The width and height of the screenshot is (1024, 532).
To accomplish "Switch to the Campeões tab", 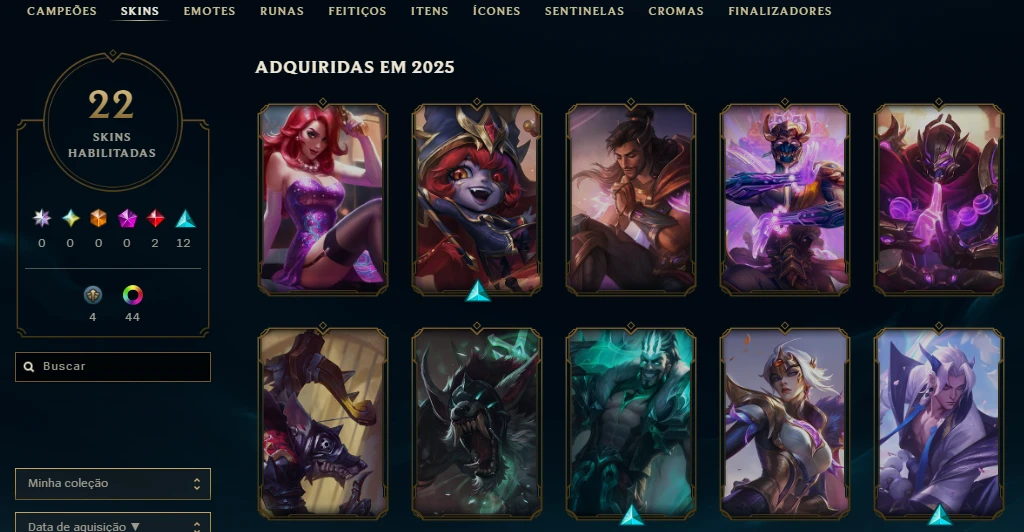I will 62,11.
